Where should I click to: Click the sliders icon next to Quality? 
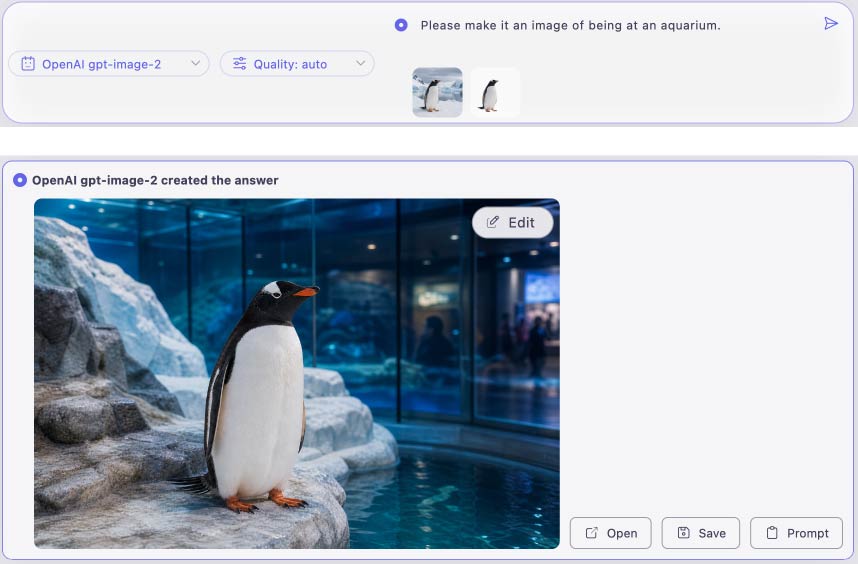240,64
